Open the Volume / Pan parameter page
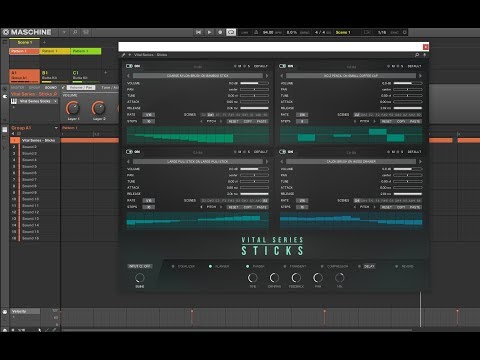Screen dimensions: 480x360 (81, 88)
